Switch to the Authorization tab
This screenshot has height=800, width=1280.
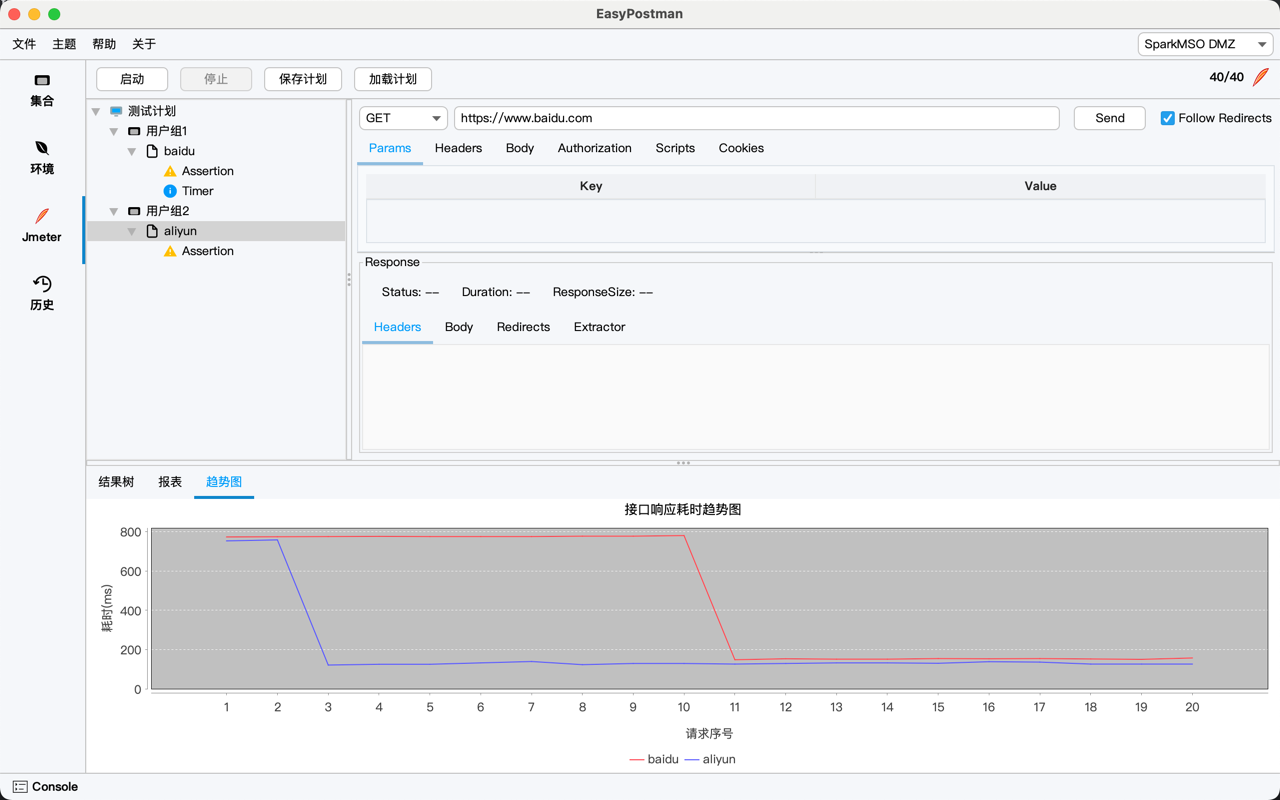pos(595,148)
